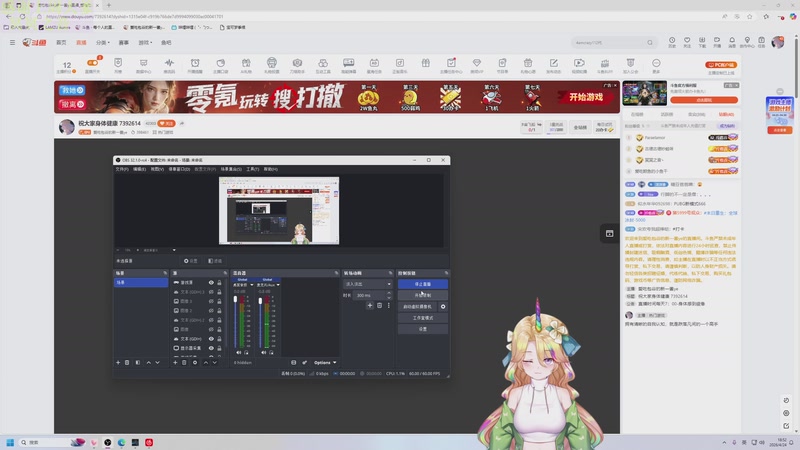800x450 pixels.
Task: Open the 编辑(E) menu in OBS
Action: tap(139, 169)
